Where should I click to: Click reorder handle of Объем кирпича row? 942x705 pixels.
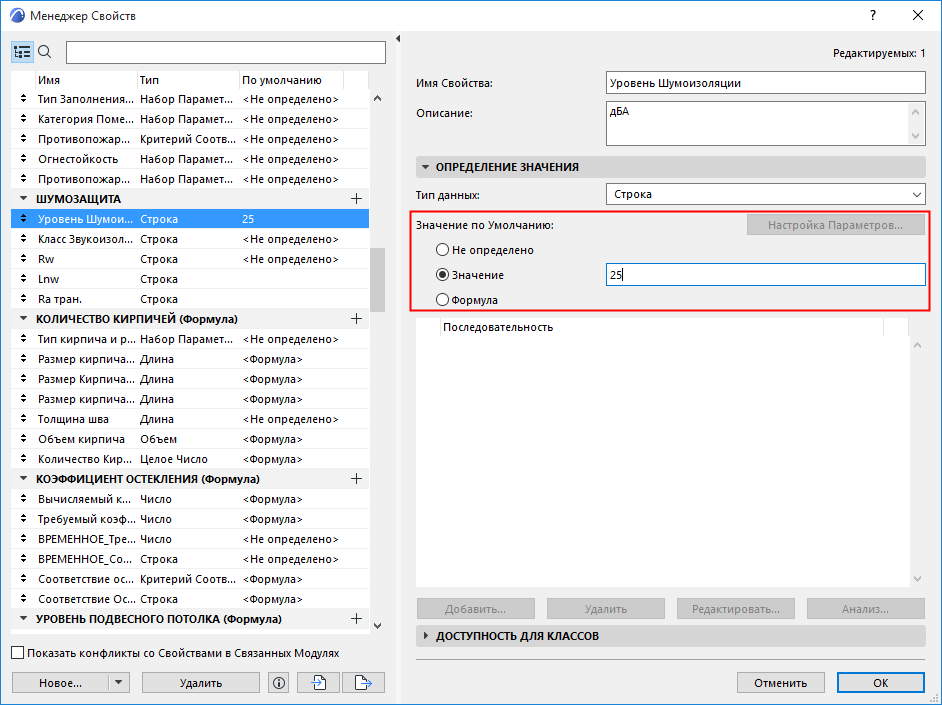[23, 439]
